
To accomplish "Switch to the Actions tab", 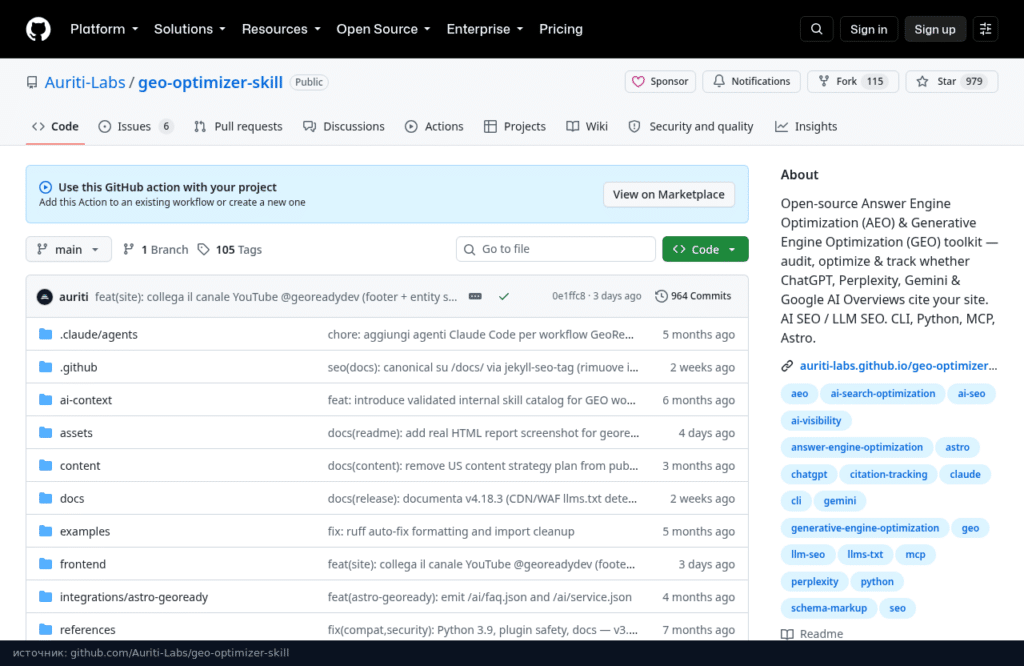I will point(434,127).
